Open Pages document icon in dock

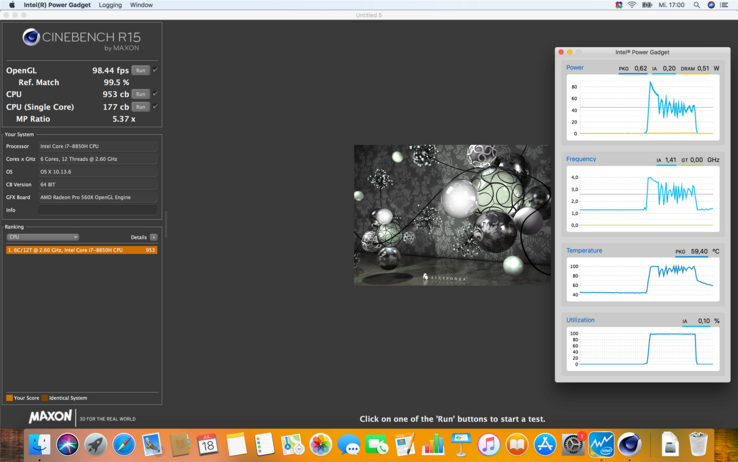404,445
